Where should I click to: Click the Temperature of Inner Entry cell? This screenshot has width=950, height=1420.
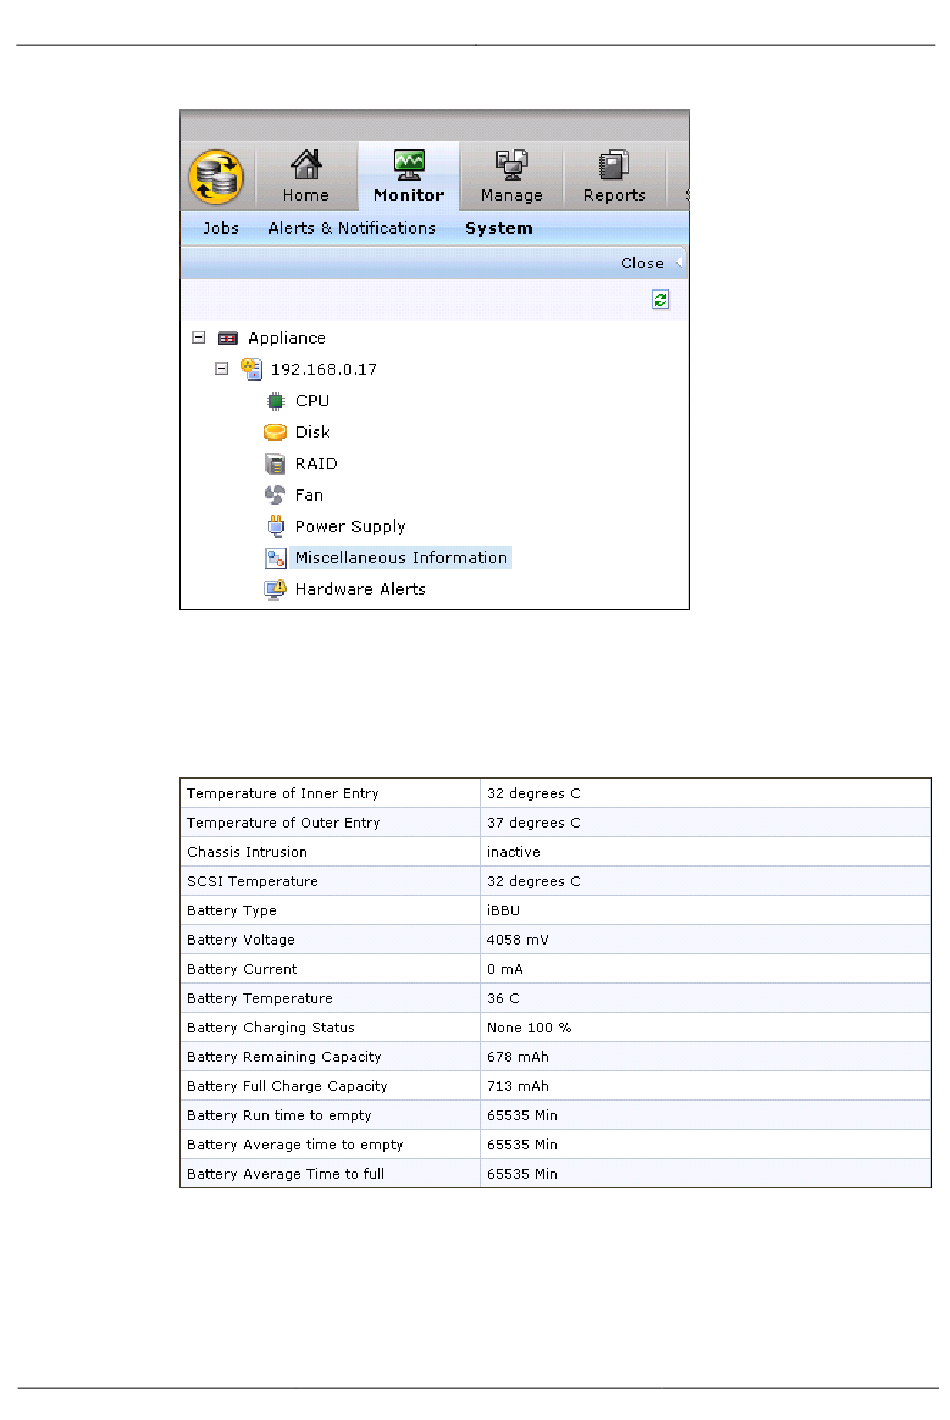[330, 793]
